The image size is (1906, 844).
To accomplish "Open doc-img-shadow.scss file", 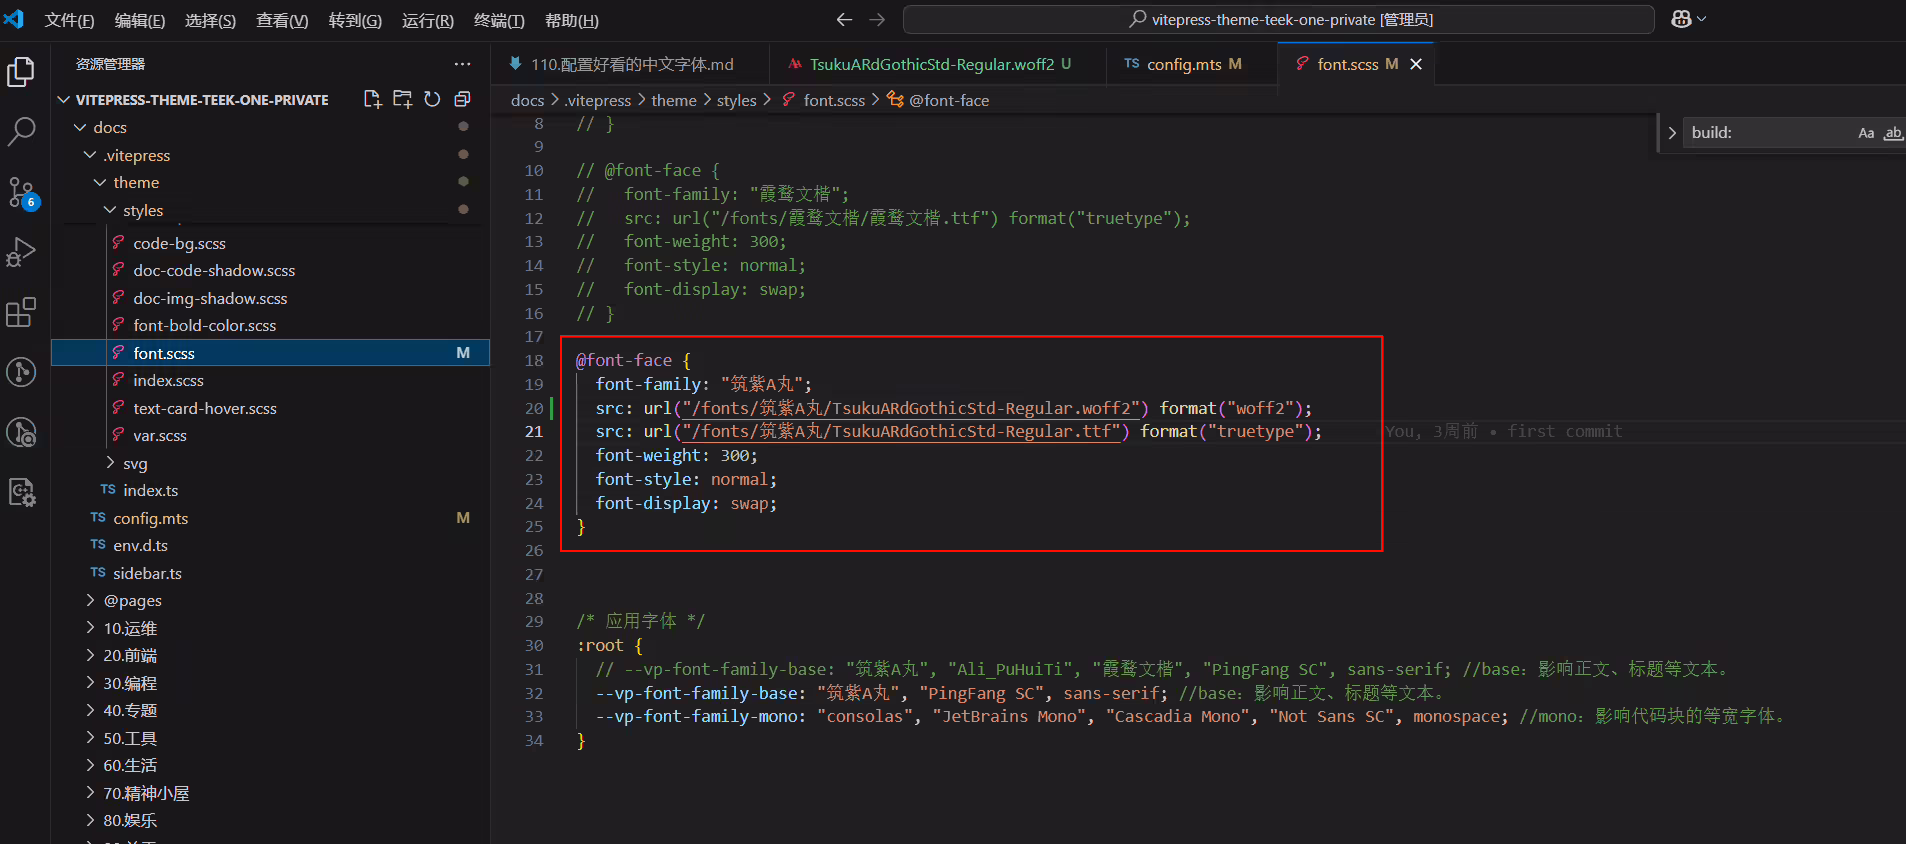I will 210,298.
